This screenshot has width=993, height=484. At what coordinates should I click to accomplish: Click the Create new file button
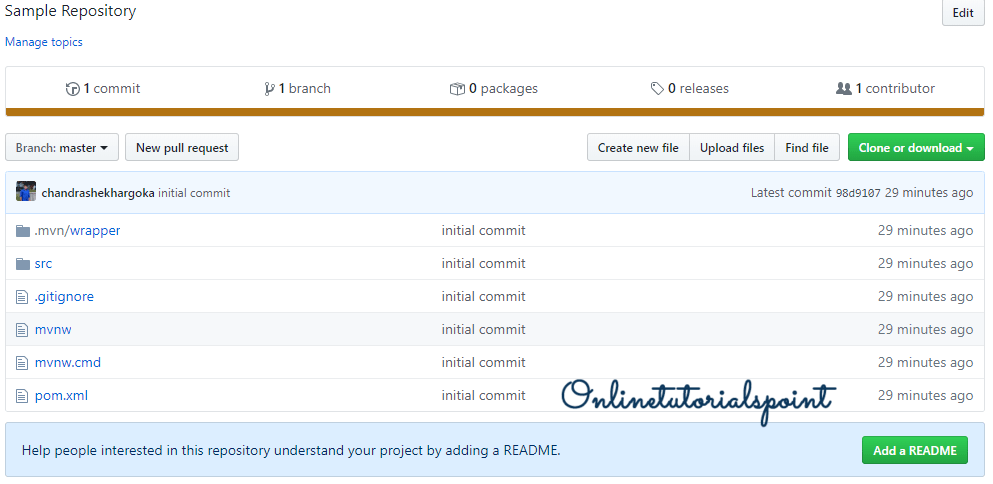pyautogui.click(x=638, y=148)
